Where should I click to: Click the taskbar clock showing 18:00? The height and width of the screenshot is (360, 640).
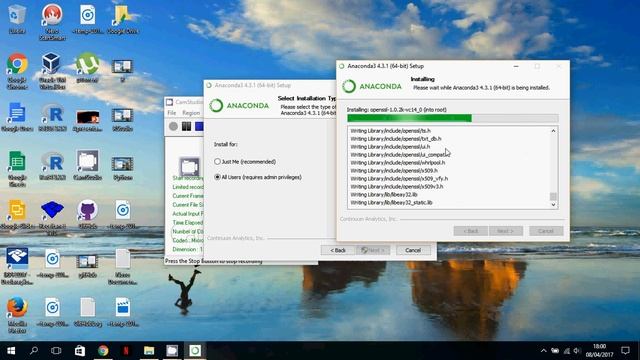[600, 351]
